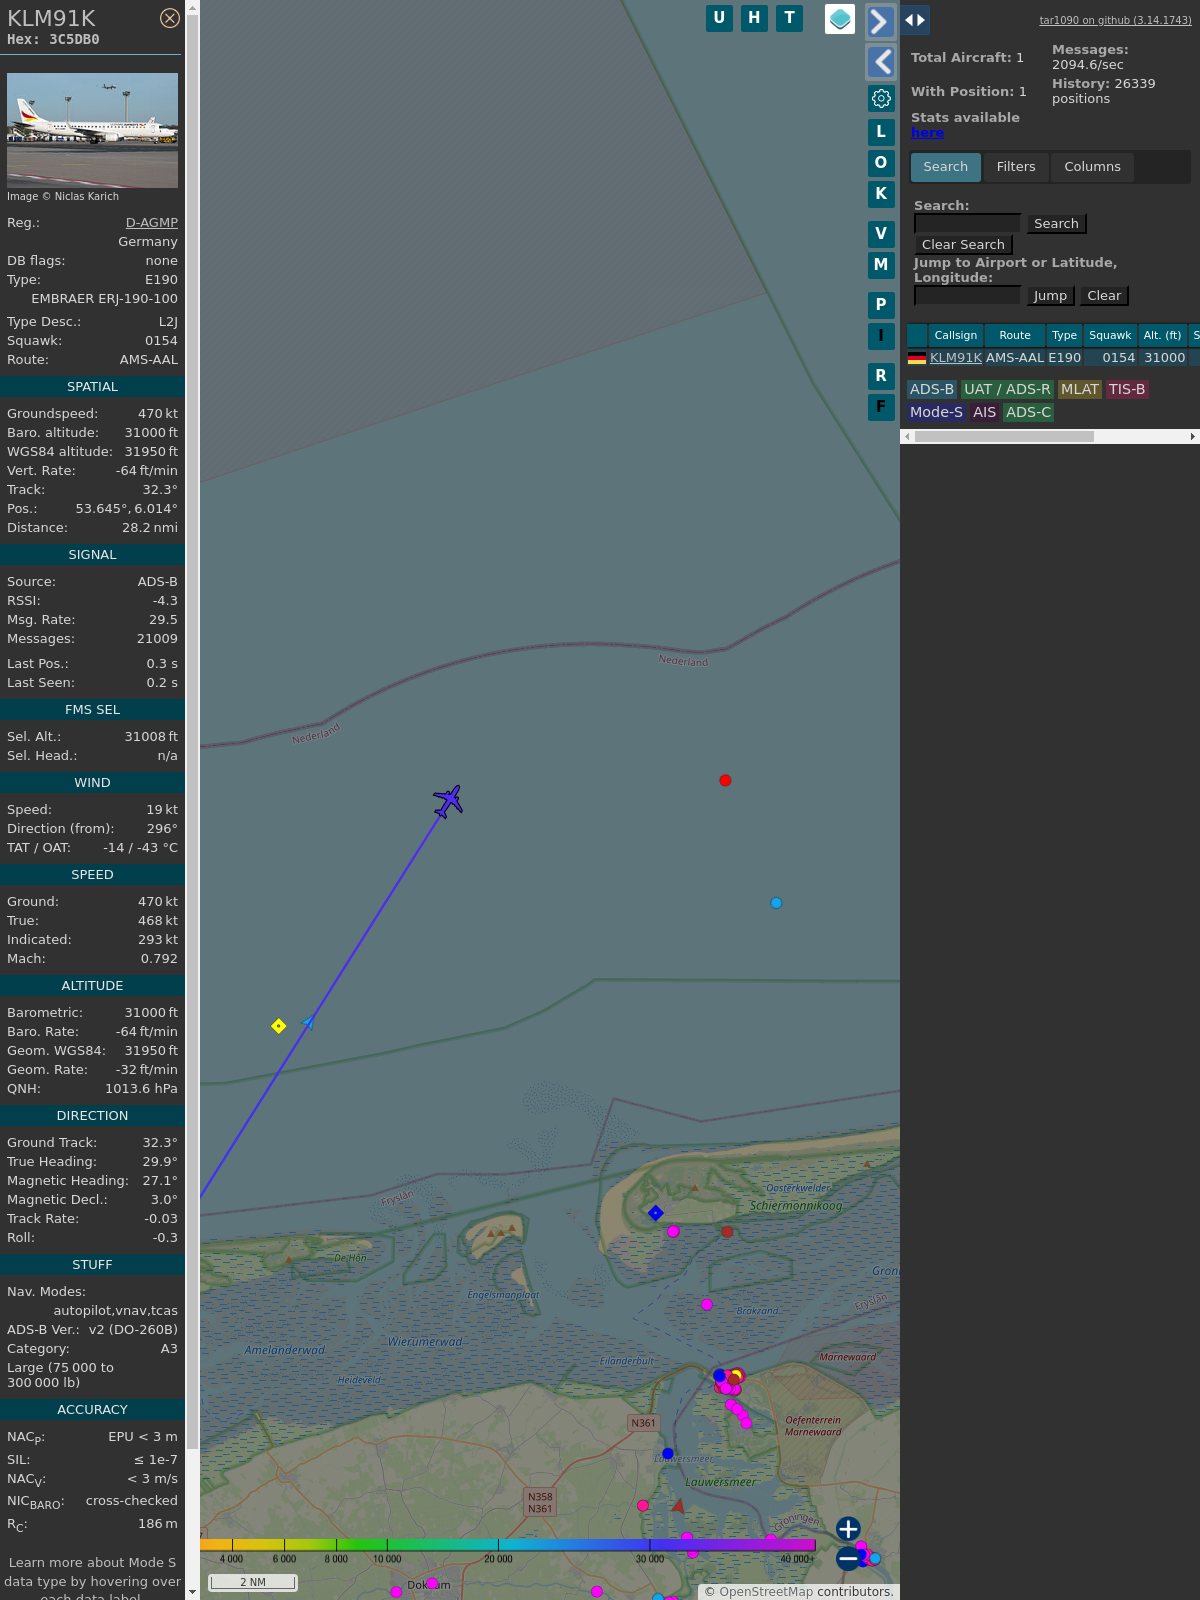Click the F button on map
Image resolution: width=1200 pixels, height=1600 pixels.
click(x=881, y=406)
